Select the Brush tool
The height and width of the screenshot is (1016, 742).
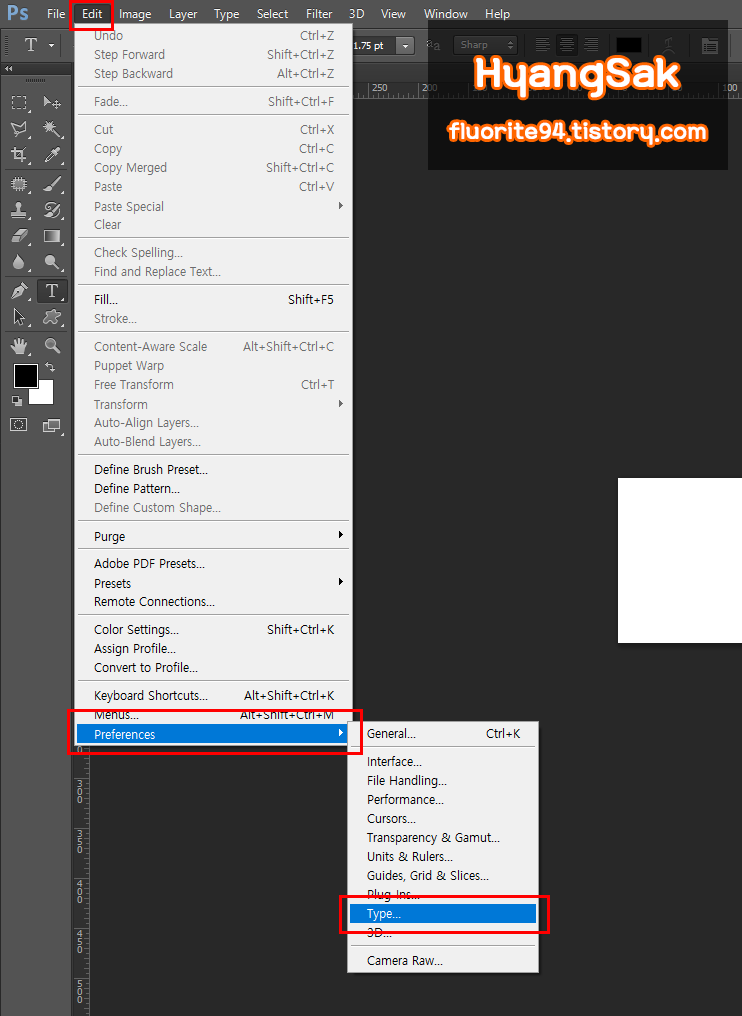(52, 184)
